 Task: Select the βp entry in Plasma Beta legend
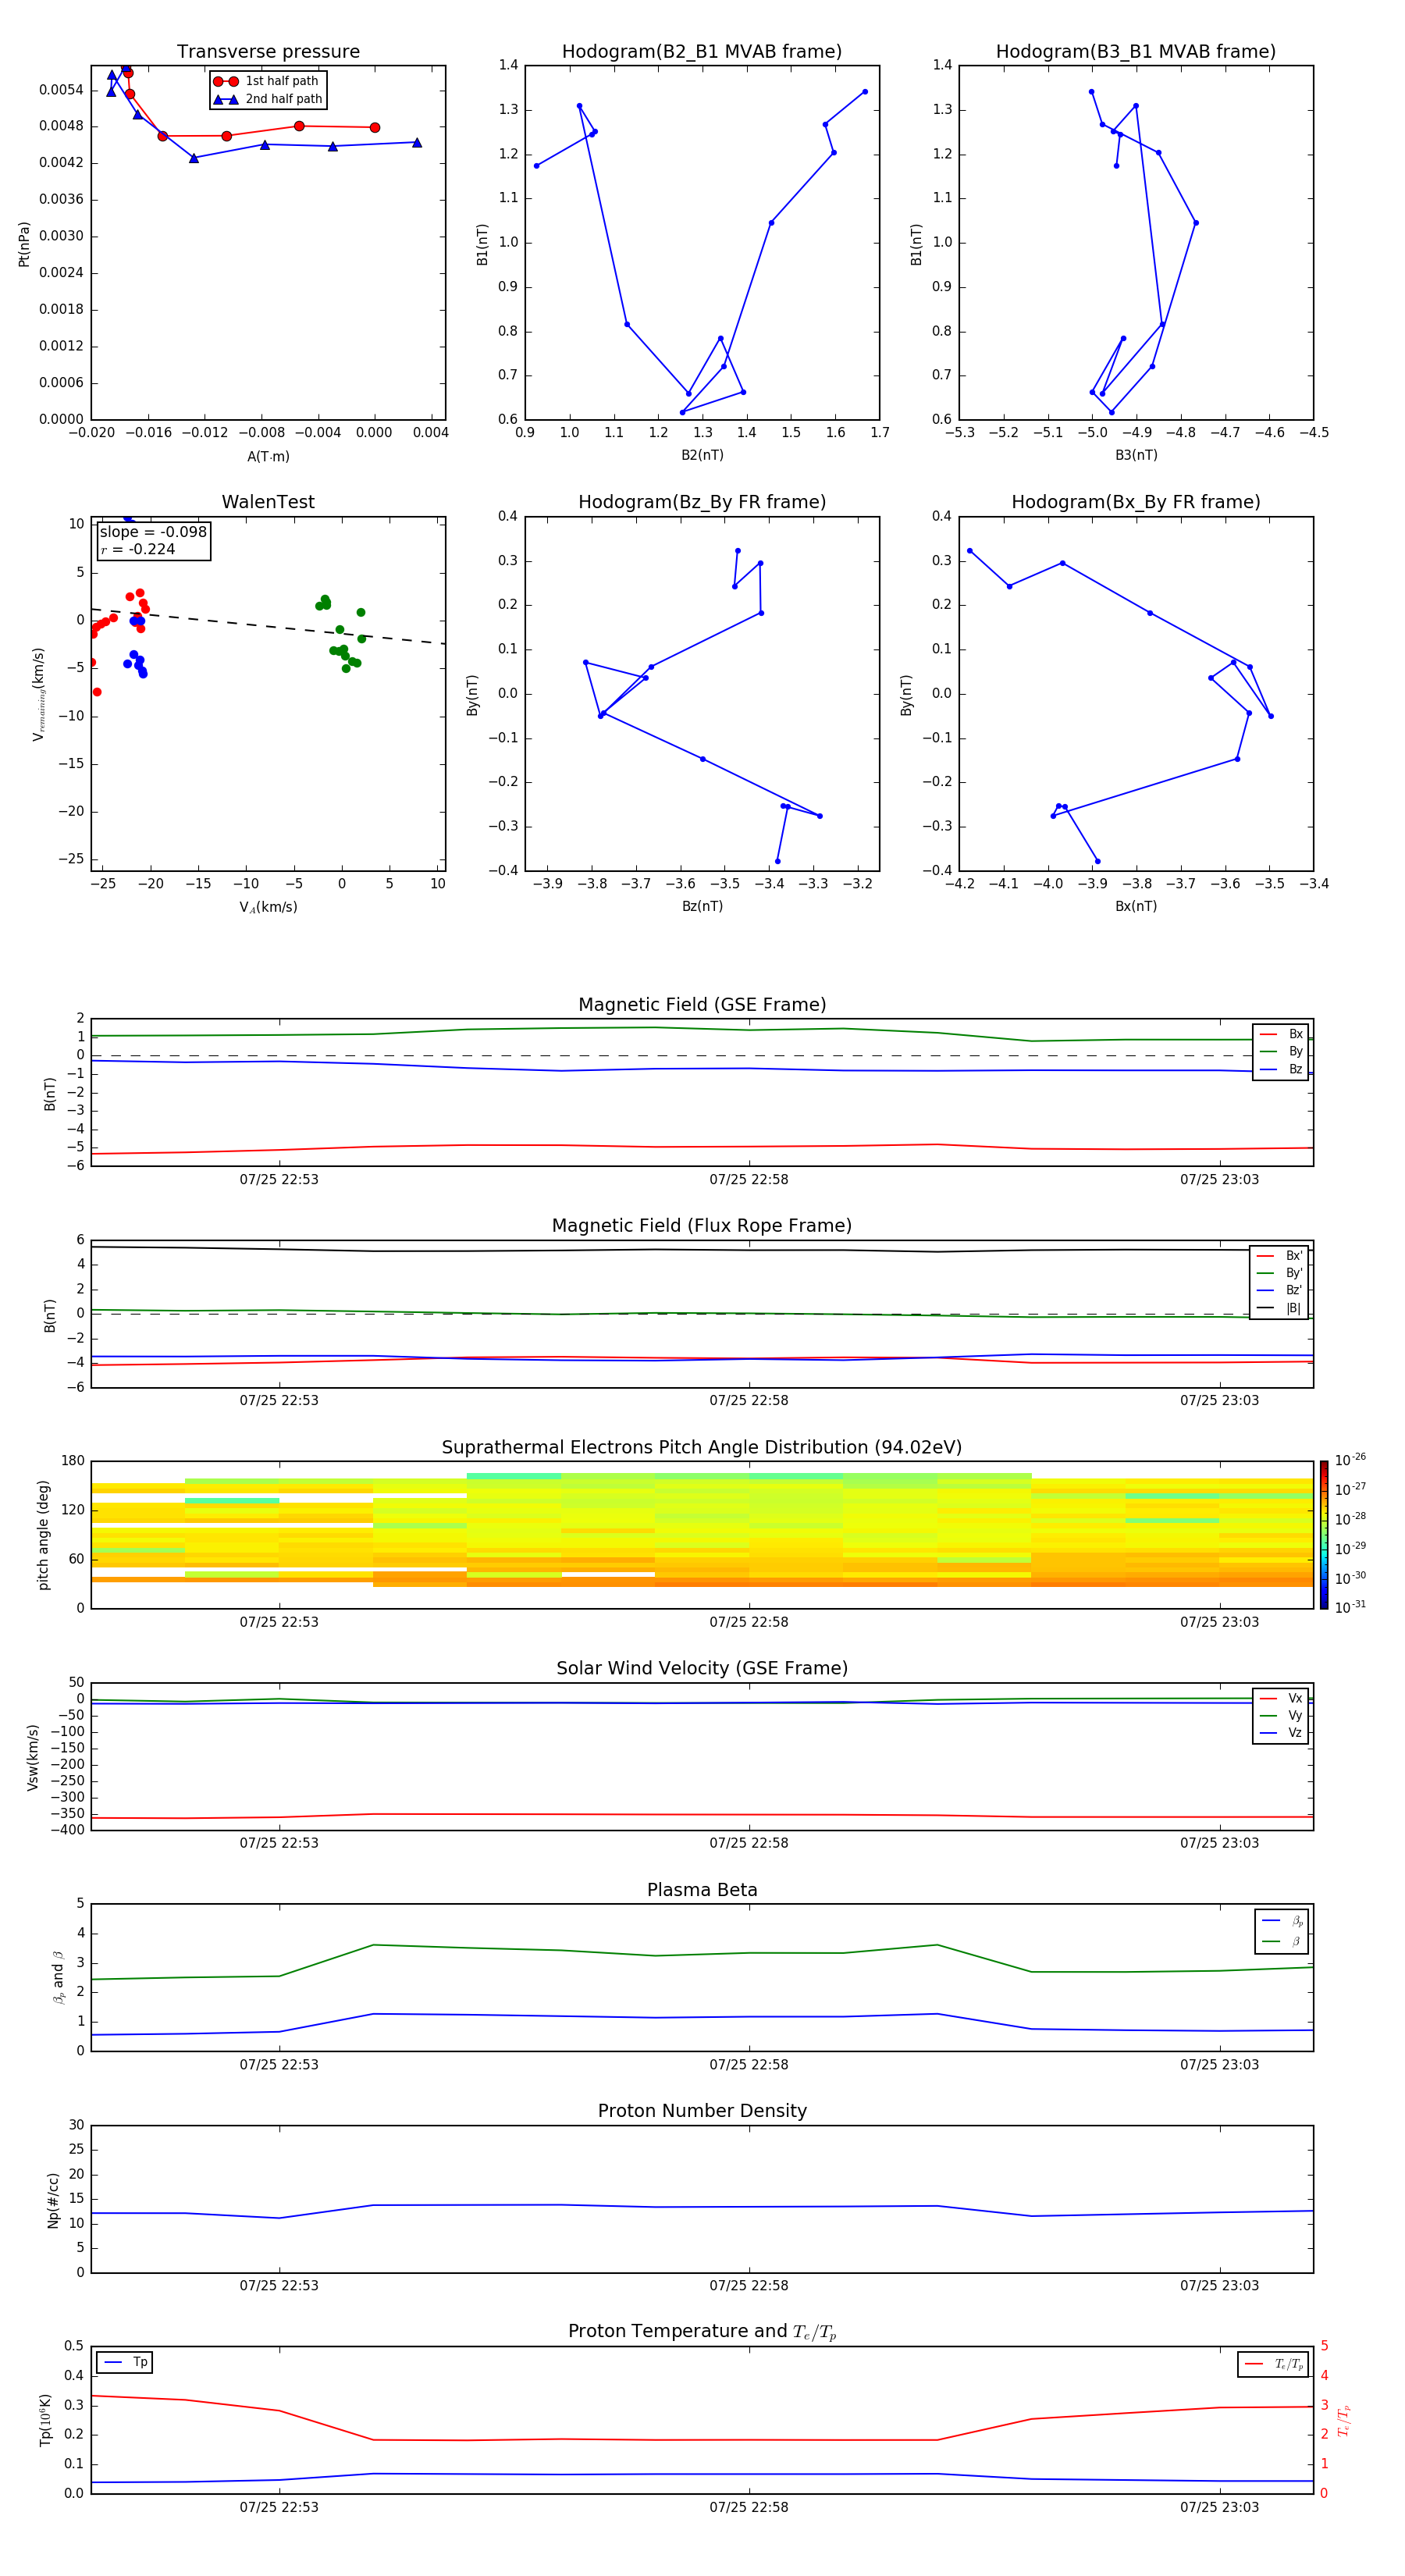click(1282, 1921)
